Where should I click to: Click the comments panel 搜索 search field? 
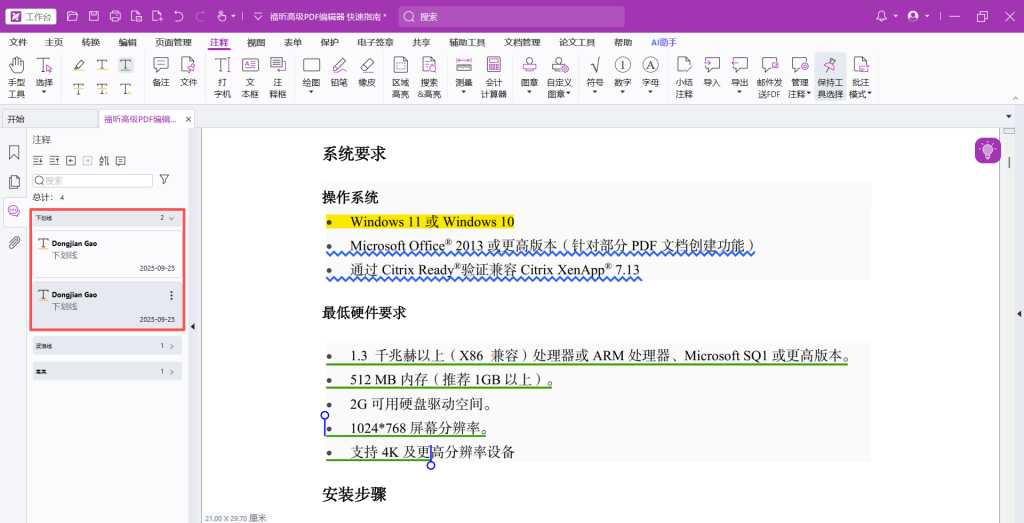click(x=92, y=181)
